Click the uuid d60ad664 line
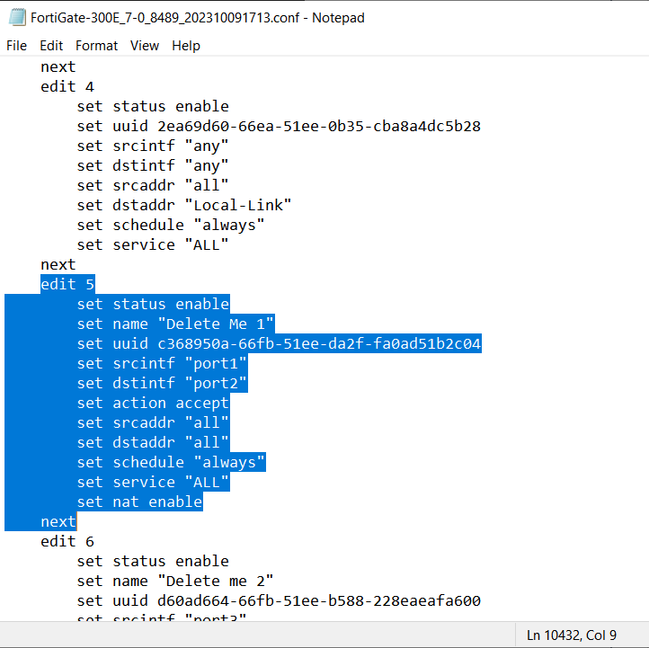The height and width of the screenshot is (648, 649). point(279,601)
